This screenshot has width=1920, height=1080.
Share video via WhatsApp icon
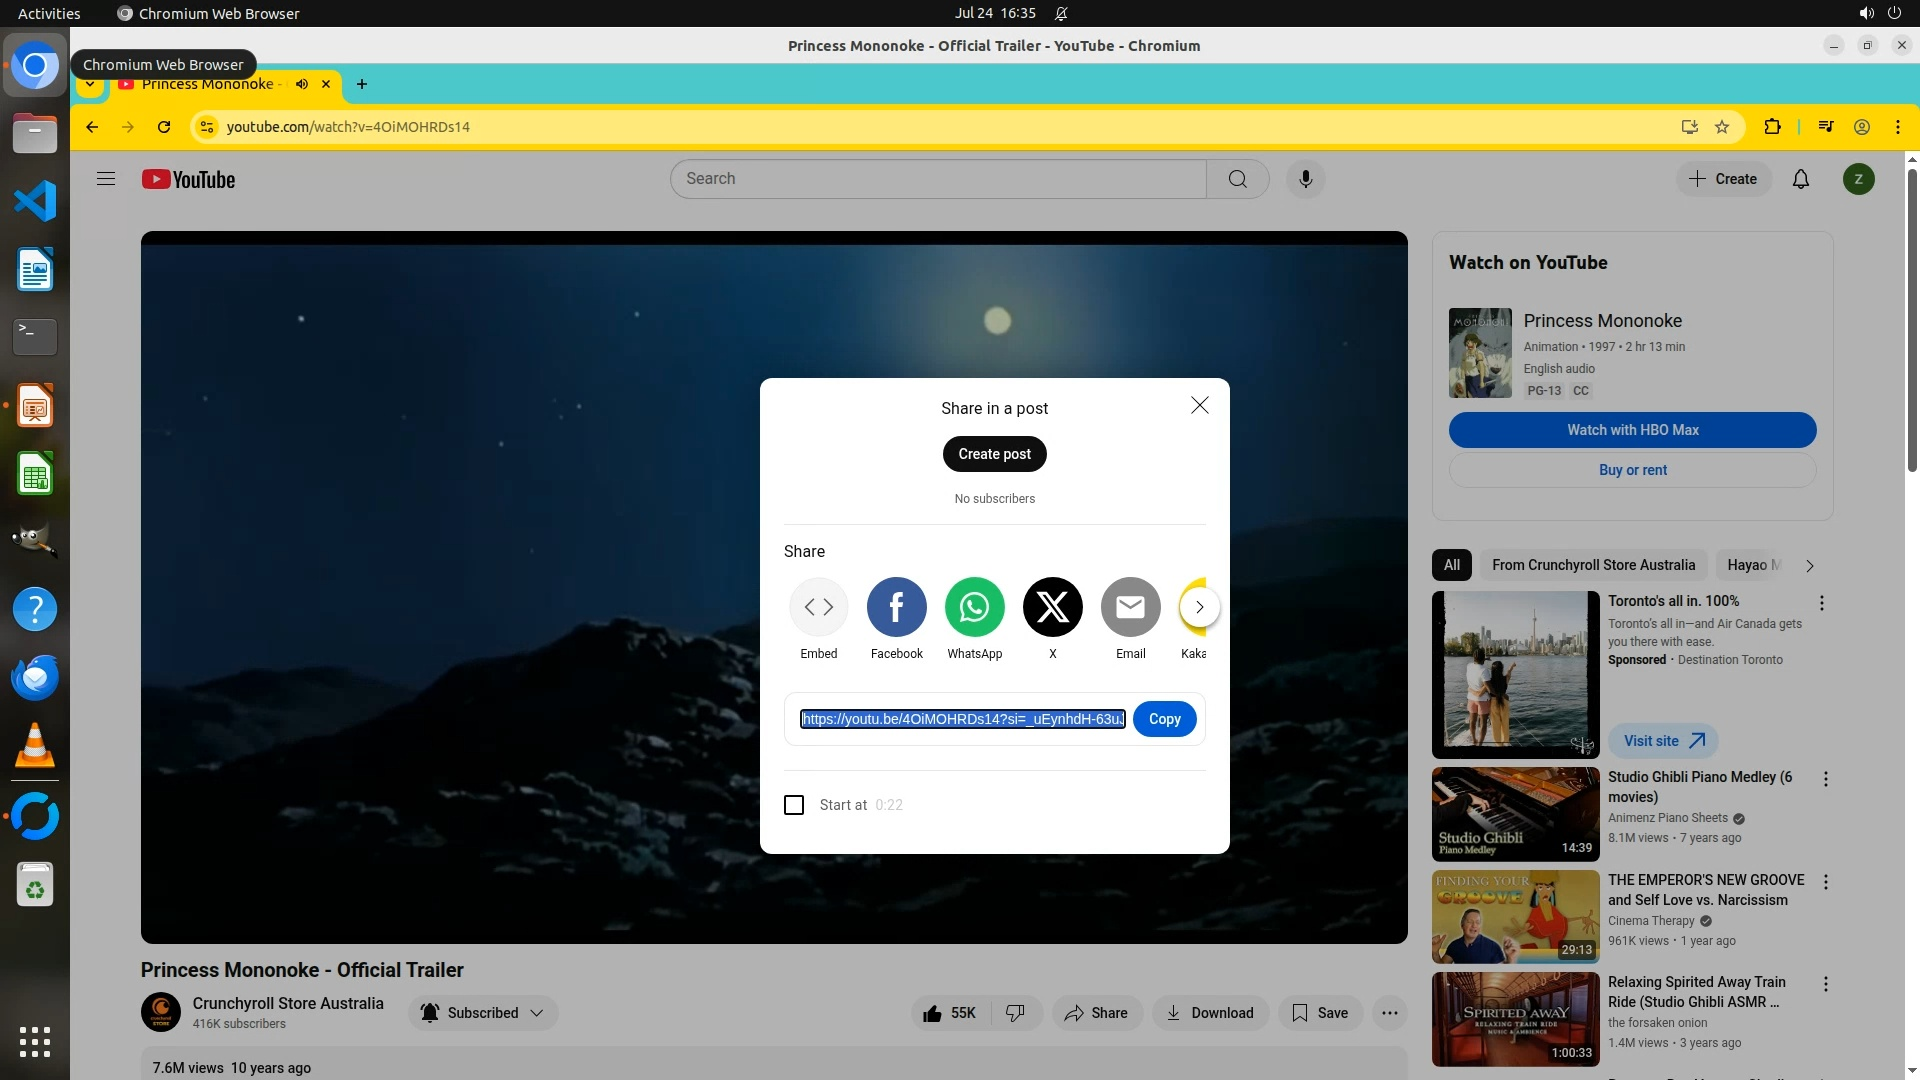pos(974,607)
